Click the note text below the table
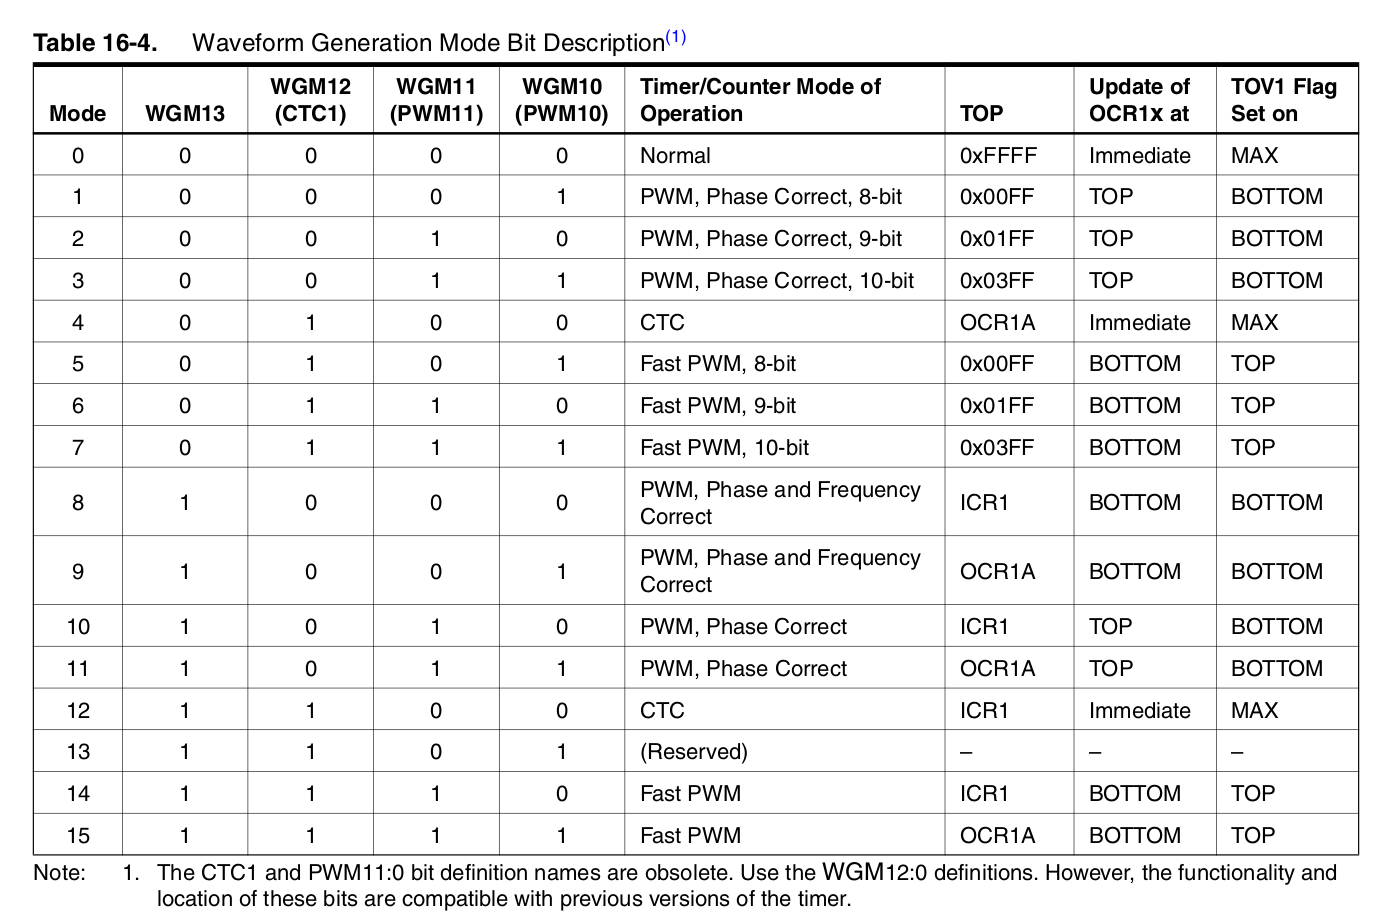The image size is (1376, 924). pyautogui.click(x=745, y=886)
